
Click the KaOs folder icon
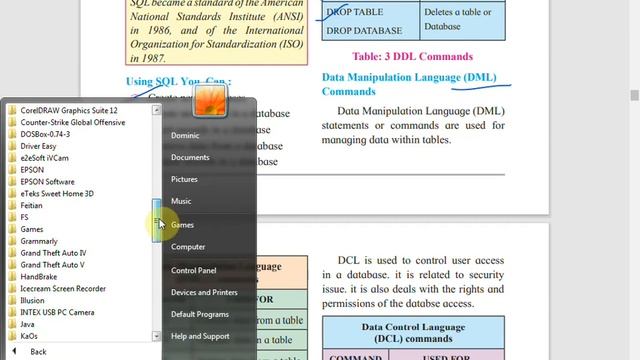click(x=12, y=336)
